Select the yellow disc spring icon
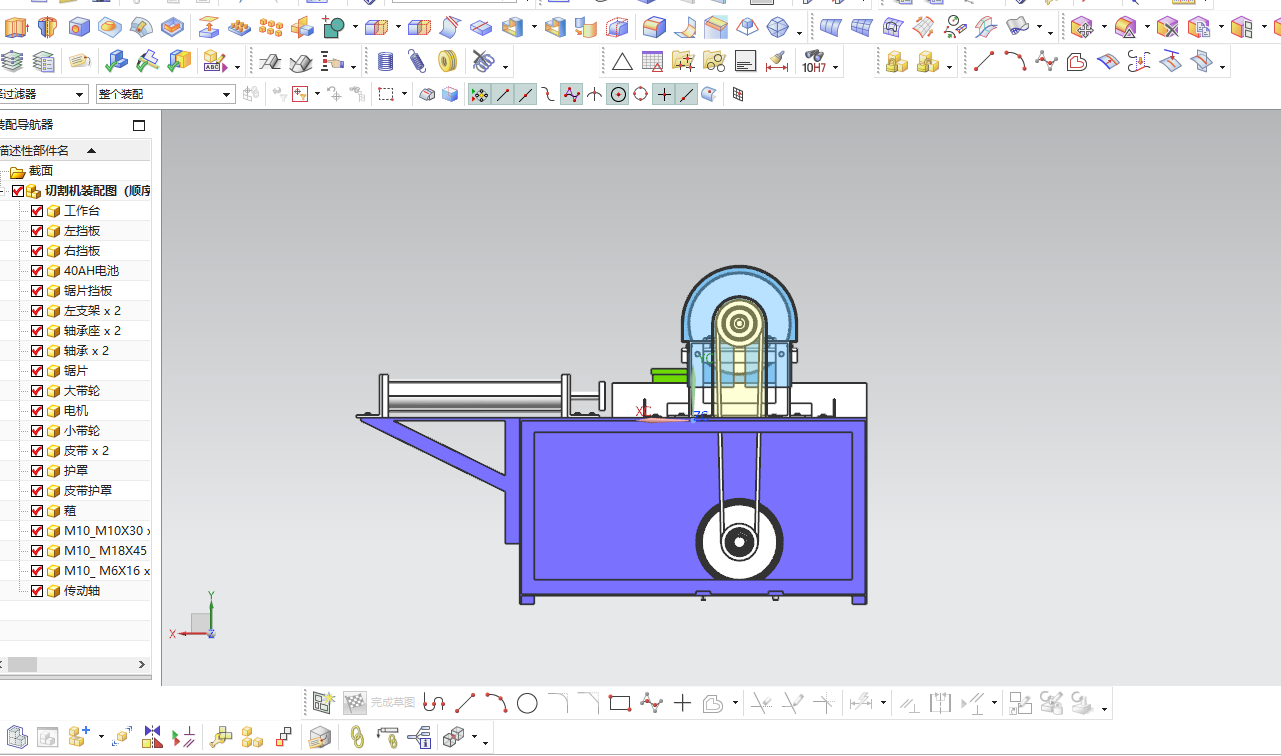 [448, 62]
